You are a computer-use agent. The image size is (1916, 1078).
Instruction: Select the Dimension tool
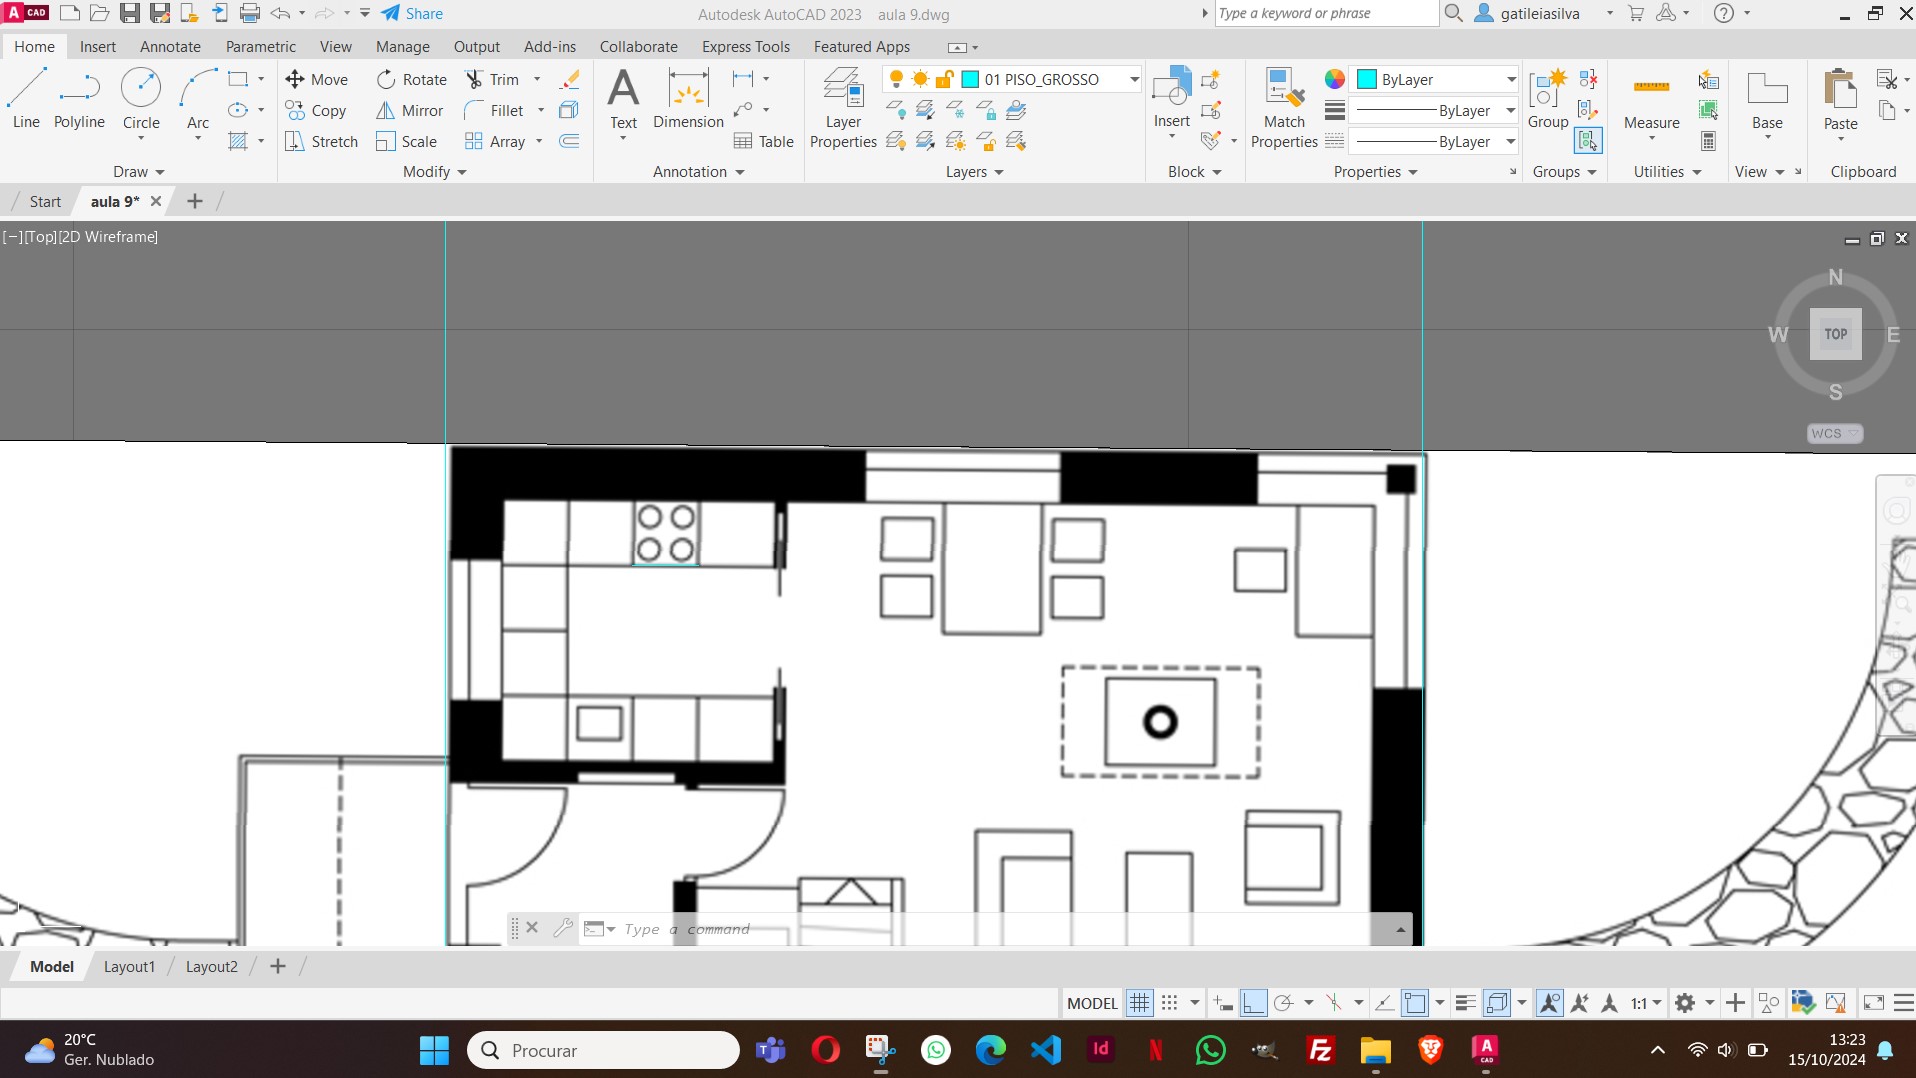point(688,99)
